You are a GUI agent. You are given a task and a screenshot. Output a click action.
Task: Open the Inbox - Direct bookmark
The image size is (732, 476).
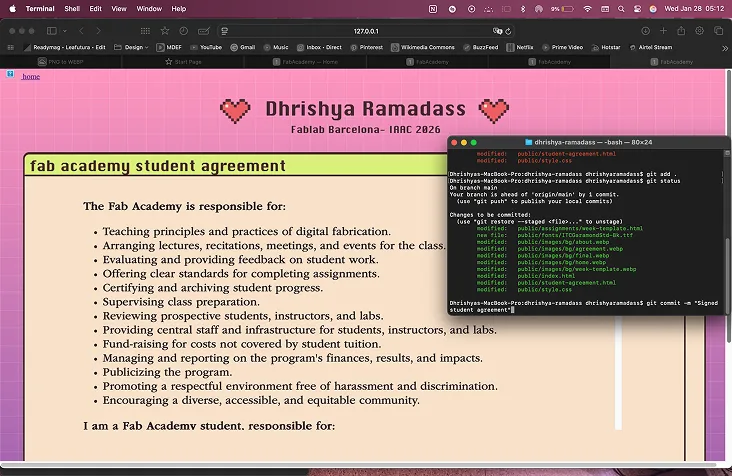319,47
